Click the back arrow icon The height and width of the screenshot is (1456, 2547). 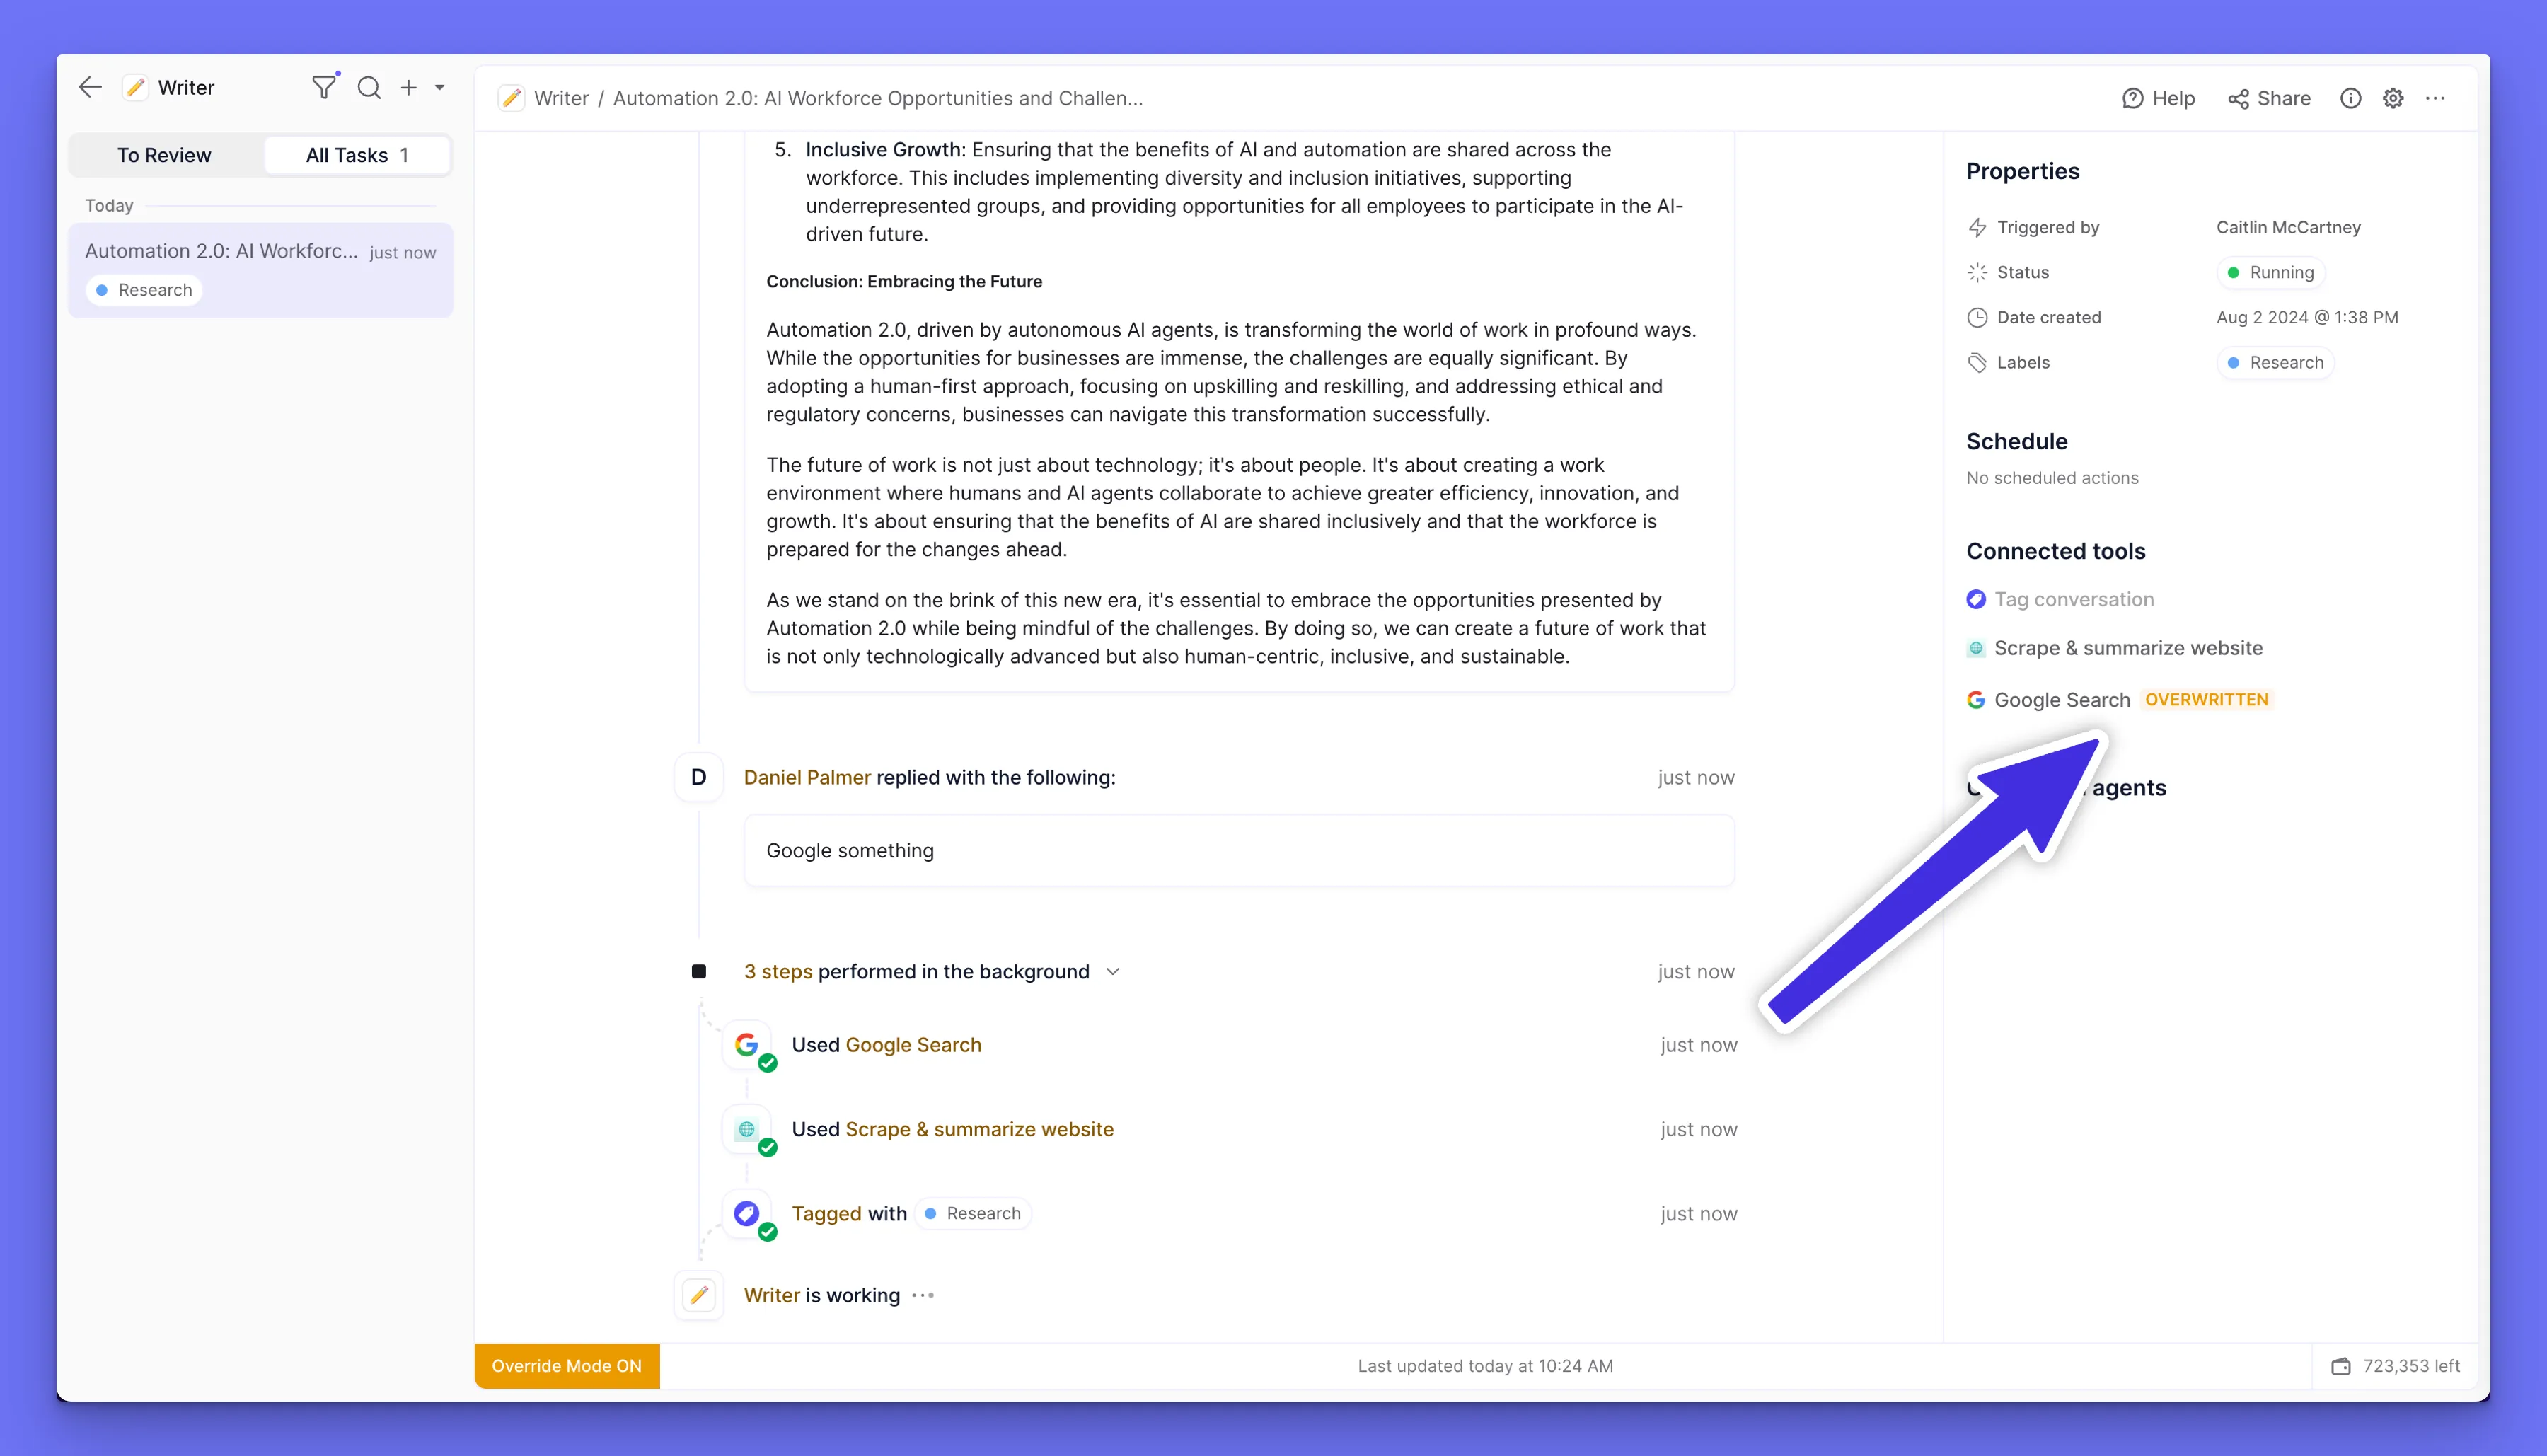(x=90, y=87)
